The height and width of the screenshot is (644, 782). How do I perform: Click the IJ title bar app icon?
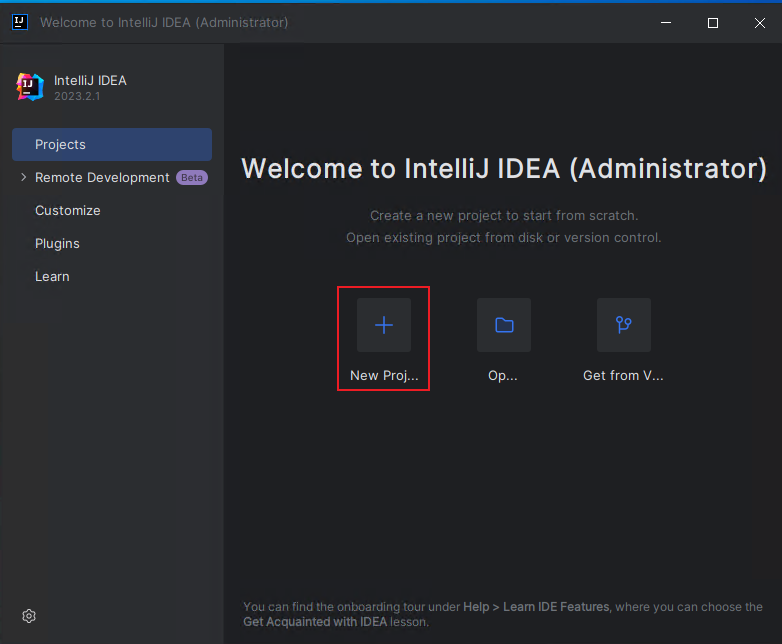tap(19, 22)
